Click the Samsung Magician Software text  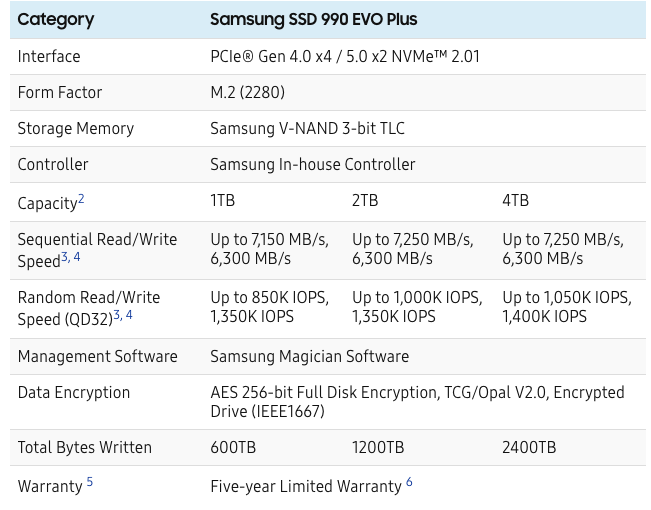point(309,356)
